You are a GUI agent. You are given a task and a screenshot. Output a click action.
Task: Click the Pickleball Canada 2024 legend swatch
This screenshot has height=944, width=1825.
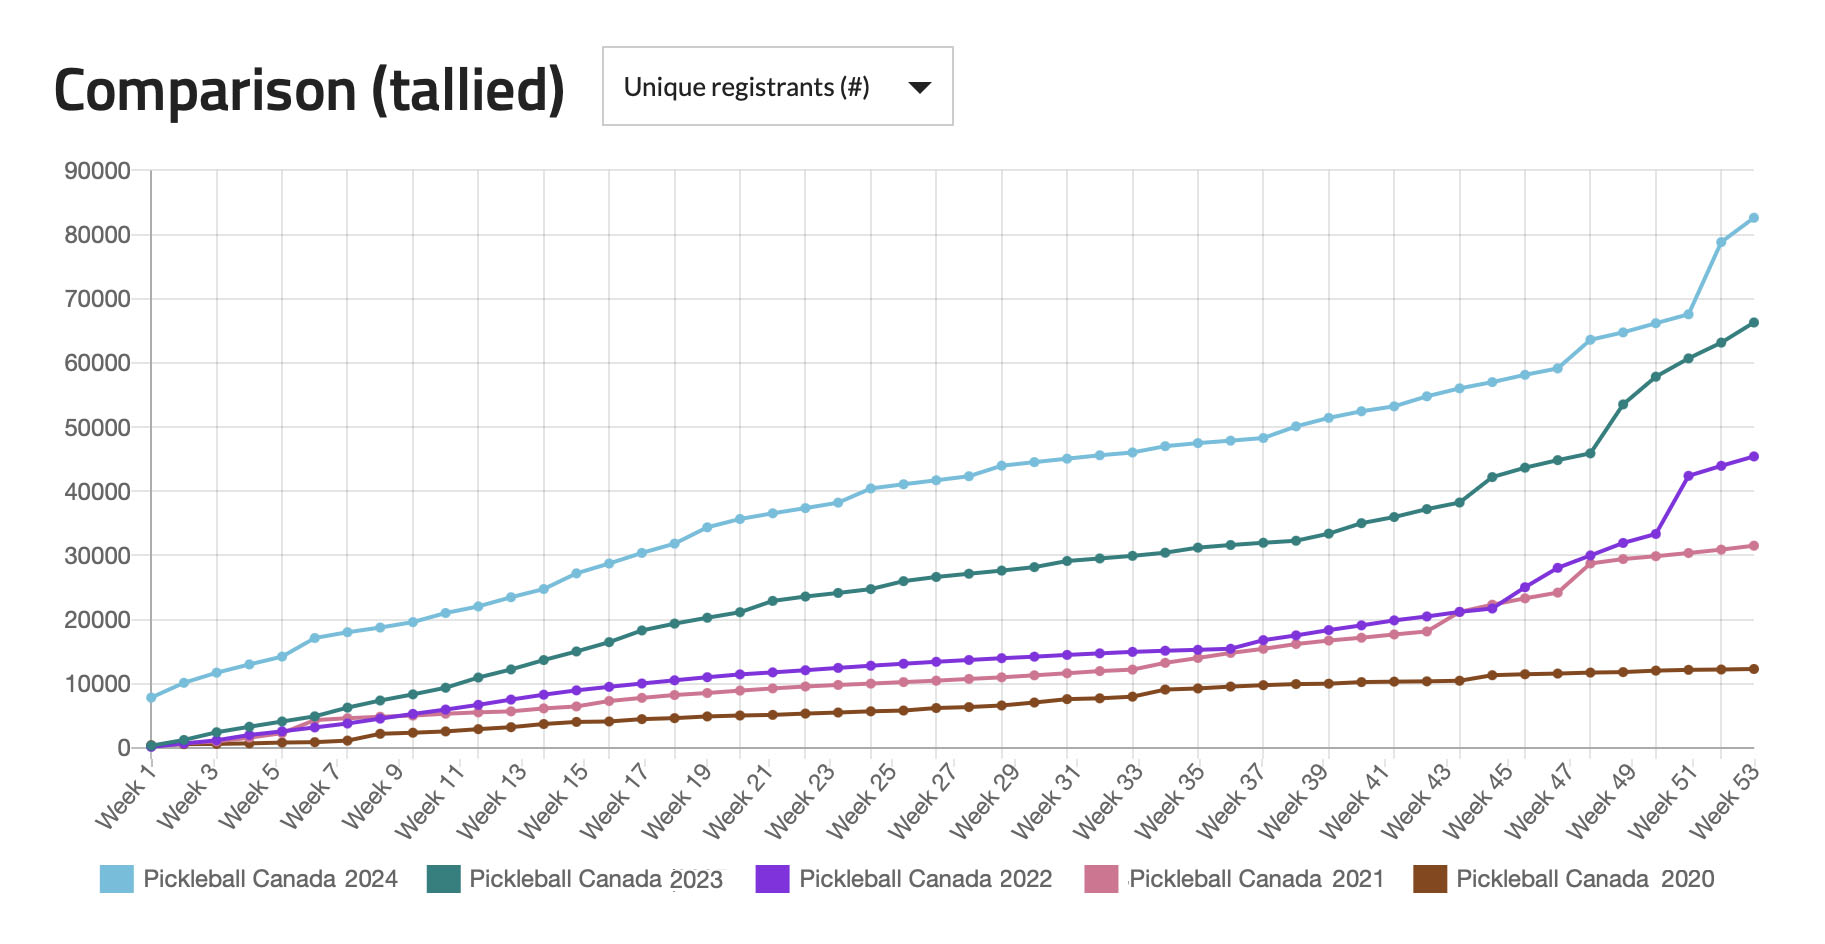click(x=116, y=879)
